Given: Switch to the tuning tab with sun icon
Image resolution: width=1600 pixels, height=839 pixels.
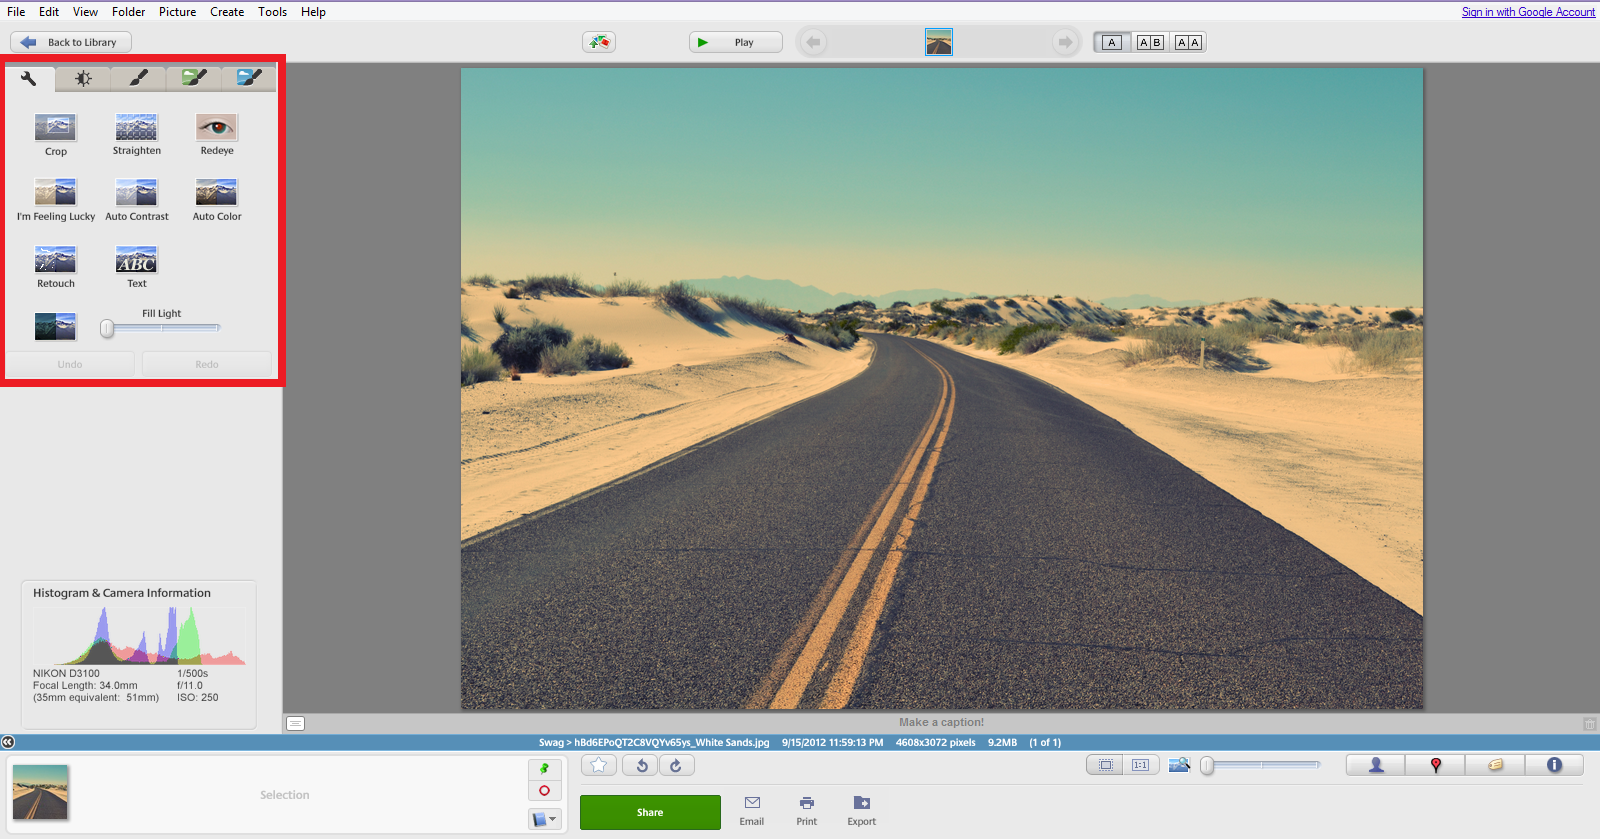Looking at the screenshot, I should (x=83, y=78).
